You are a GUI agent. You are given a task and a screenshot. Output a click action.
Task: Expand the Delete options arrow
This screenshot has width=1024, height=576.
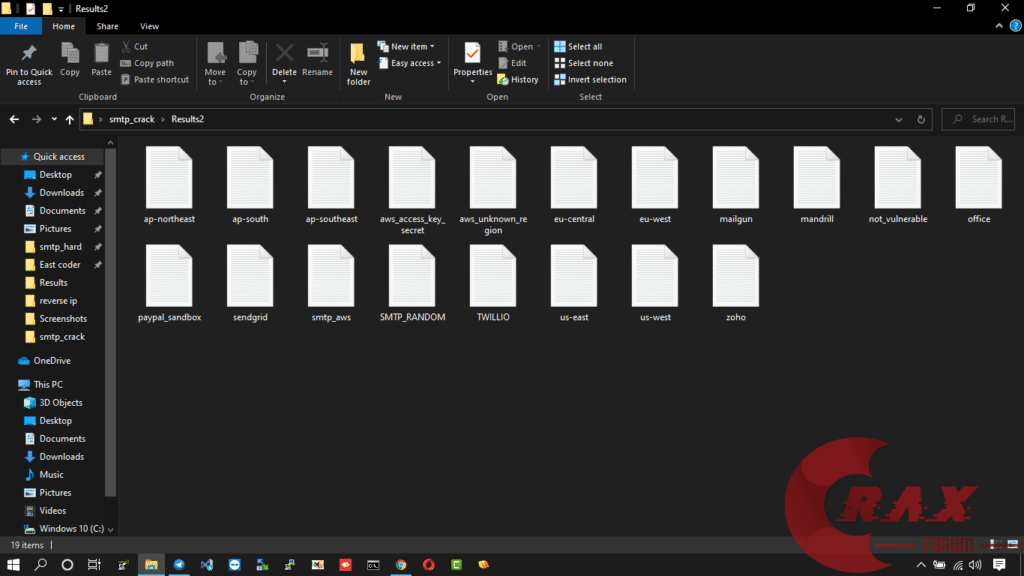[284, 82]
